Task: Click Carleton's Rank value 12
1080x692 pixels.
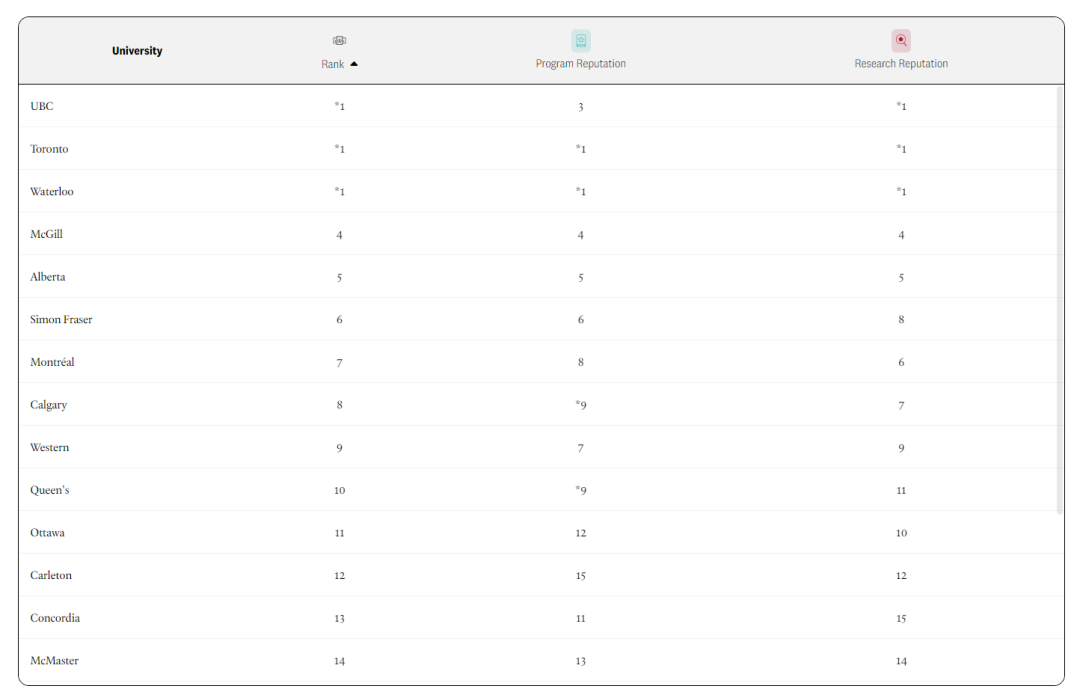Action: (x=340, y=576)
